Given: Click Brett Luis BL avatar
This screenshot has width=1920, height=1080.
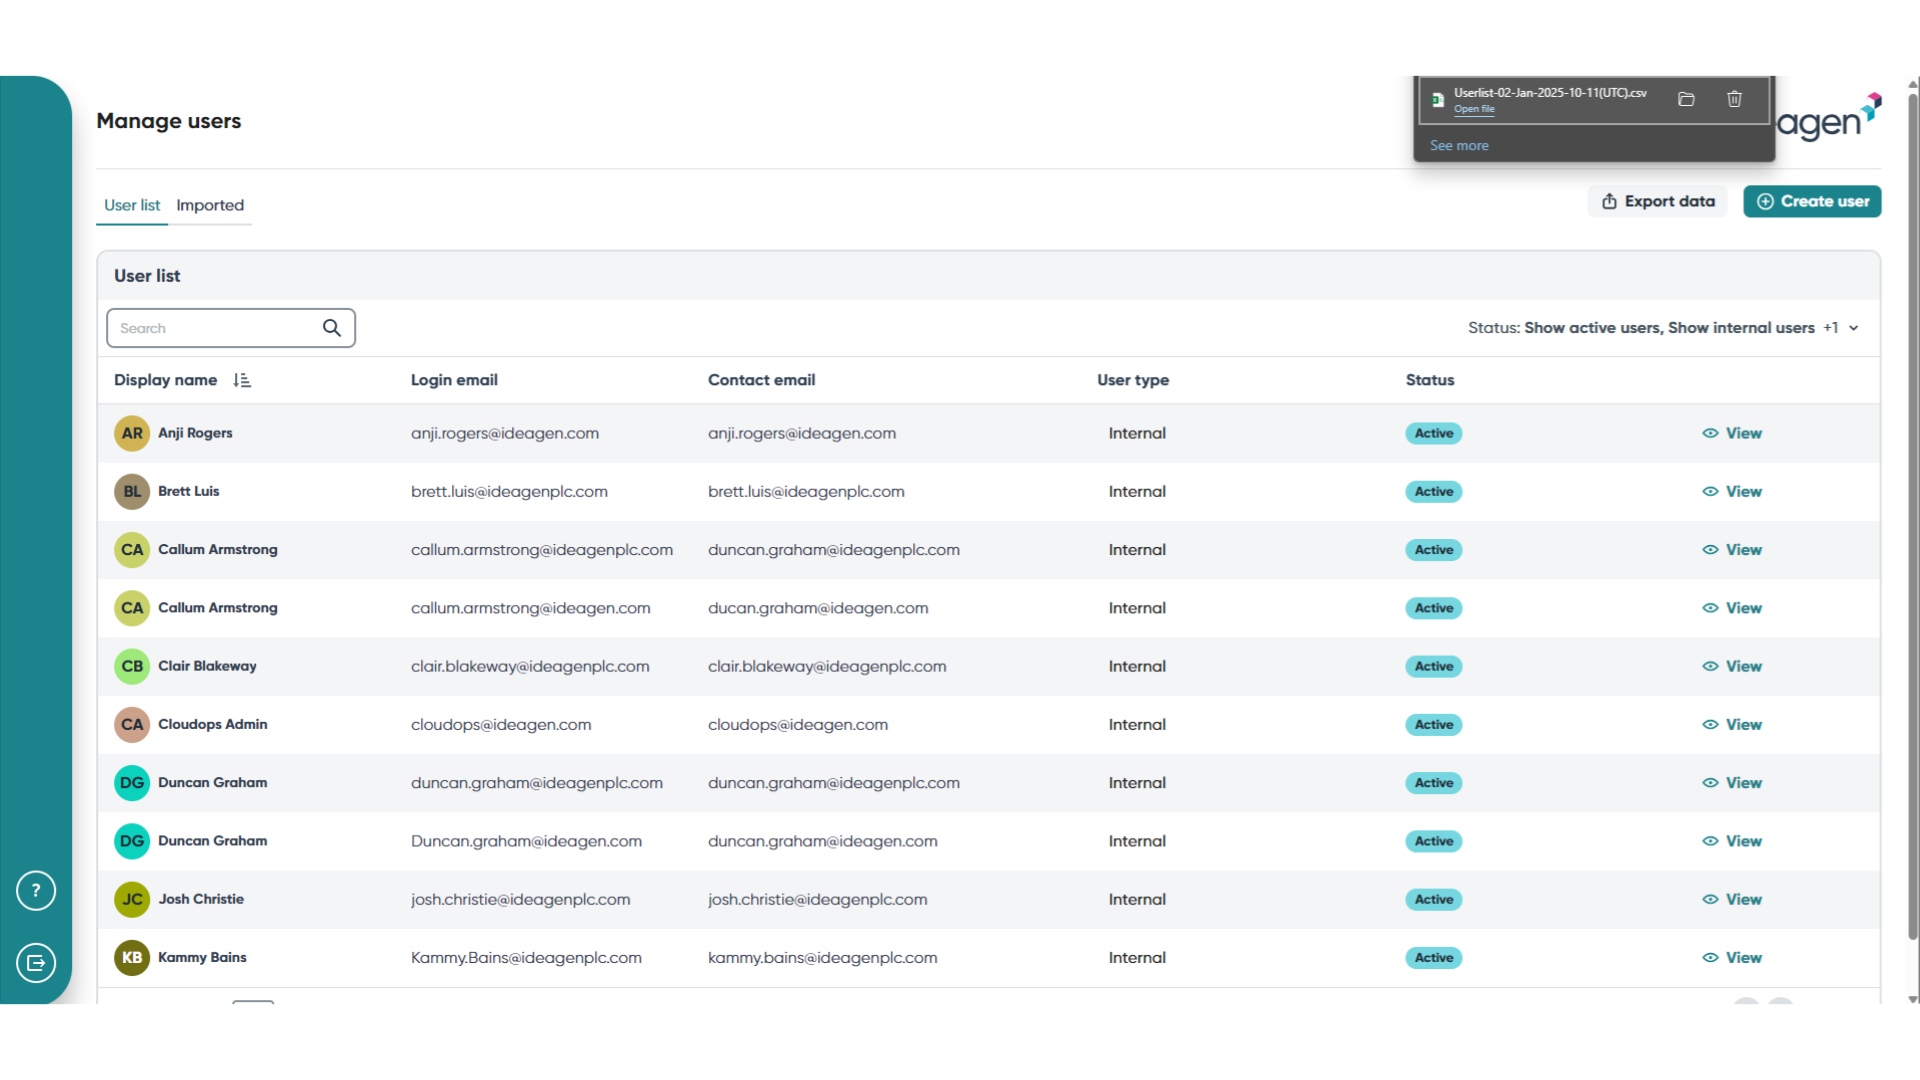Looking at the screenshot, I should pyautogui.click(x=132, y=491).
